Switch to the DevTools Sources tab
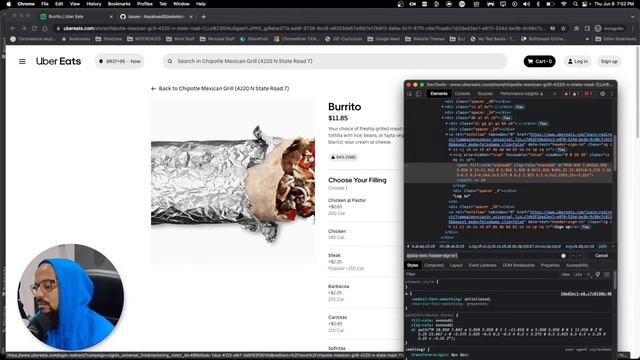 [485, 94]
